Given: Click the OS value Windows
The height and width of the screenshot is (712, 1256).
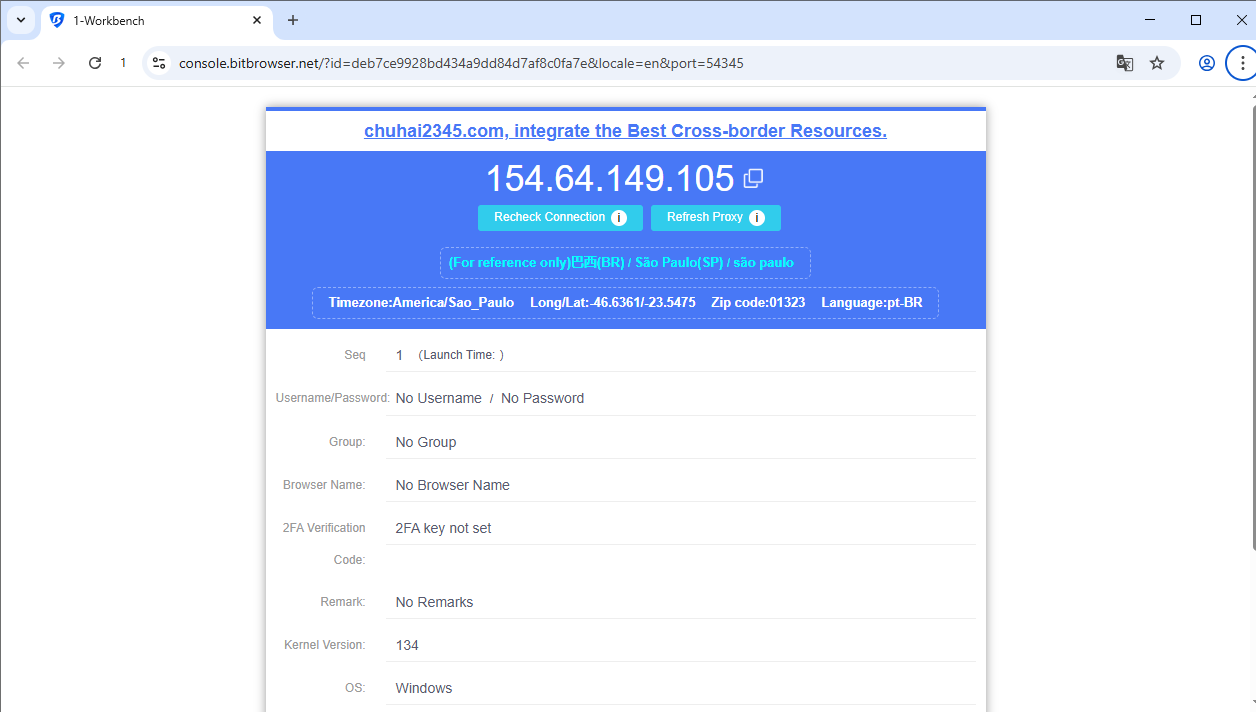Looking at the screenshot, I should pyautogui.click(x=424, y=688).
